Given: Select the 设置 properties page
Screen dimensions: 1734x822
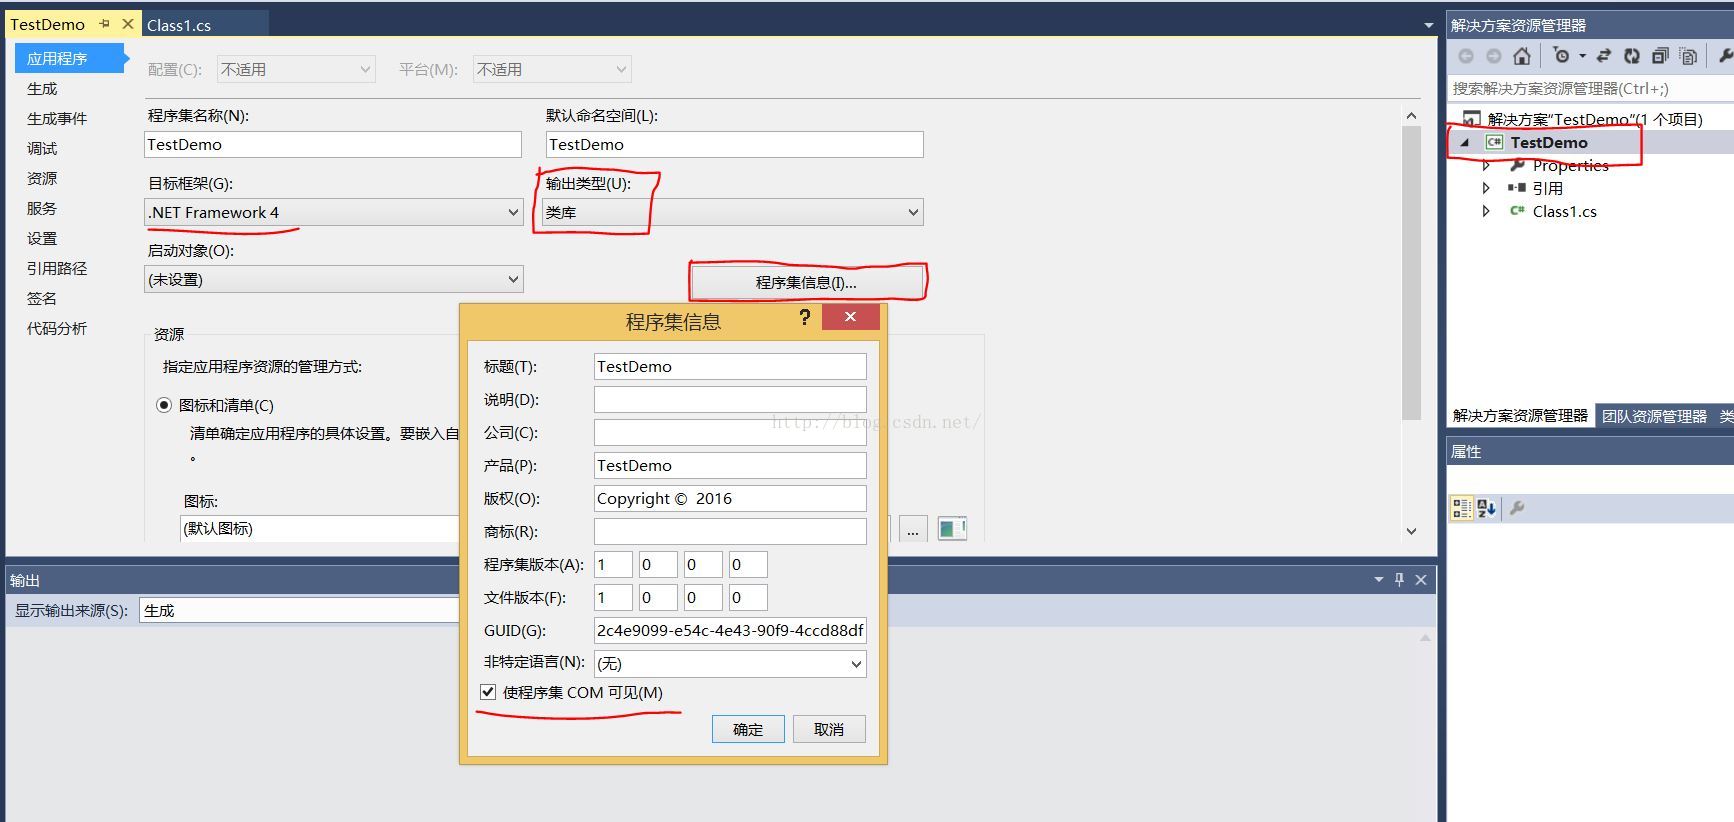Looking at the screenshot, I should point(42,239).
